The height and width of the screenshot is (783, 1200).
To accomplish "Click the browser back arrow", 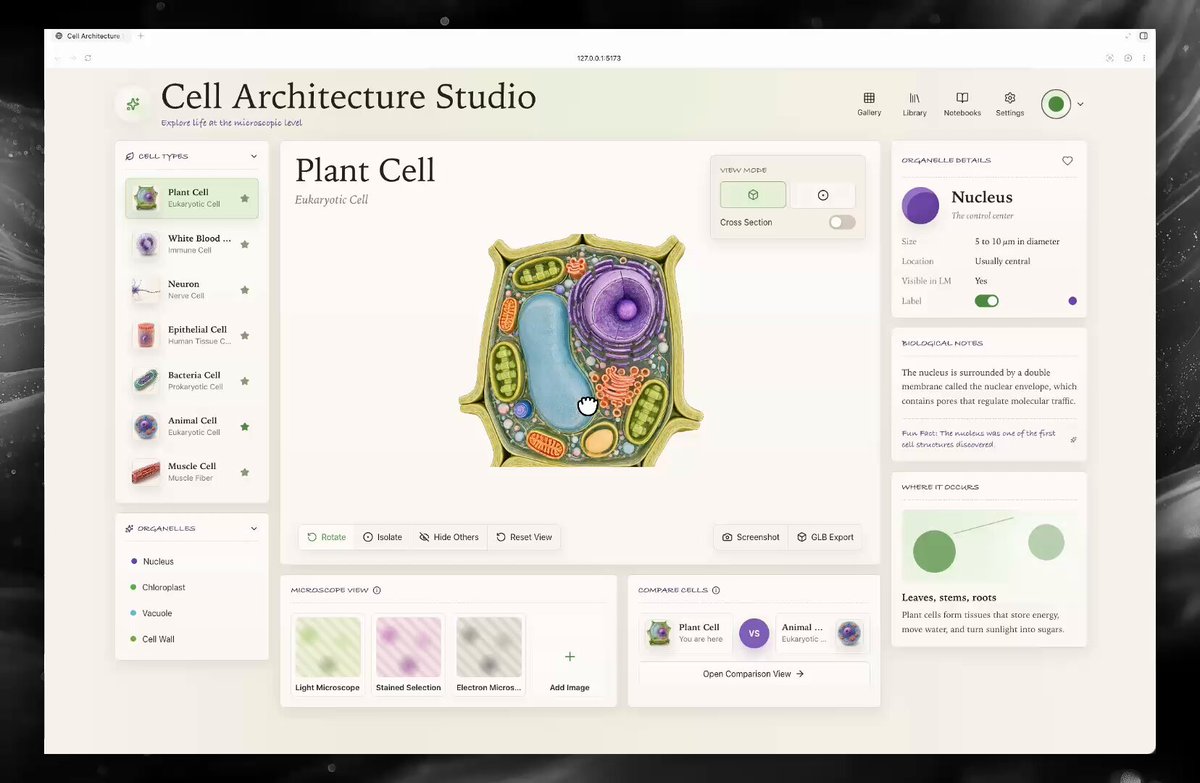I will click(x=57, y=58).
